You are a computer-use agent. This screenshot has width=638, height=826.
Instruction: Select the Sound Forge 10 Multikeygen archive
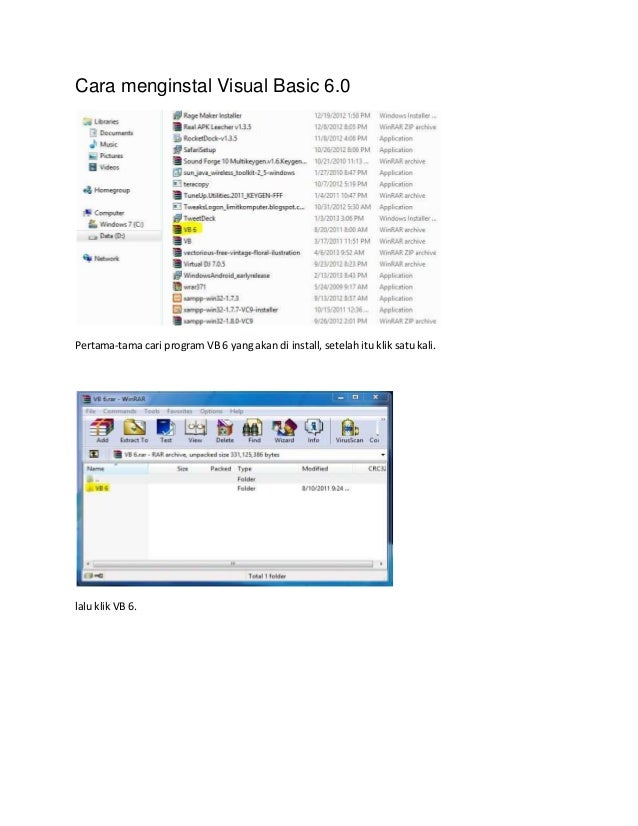[240, 161]
